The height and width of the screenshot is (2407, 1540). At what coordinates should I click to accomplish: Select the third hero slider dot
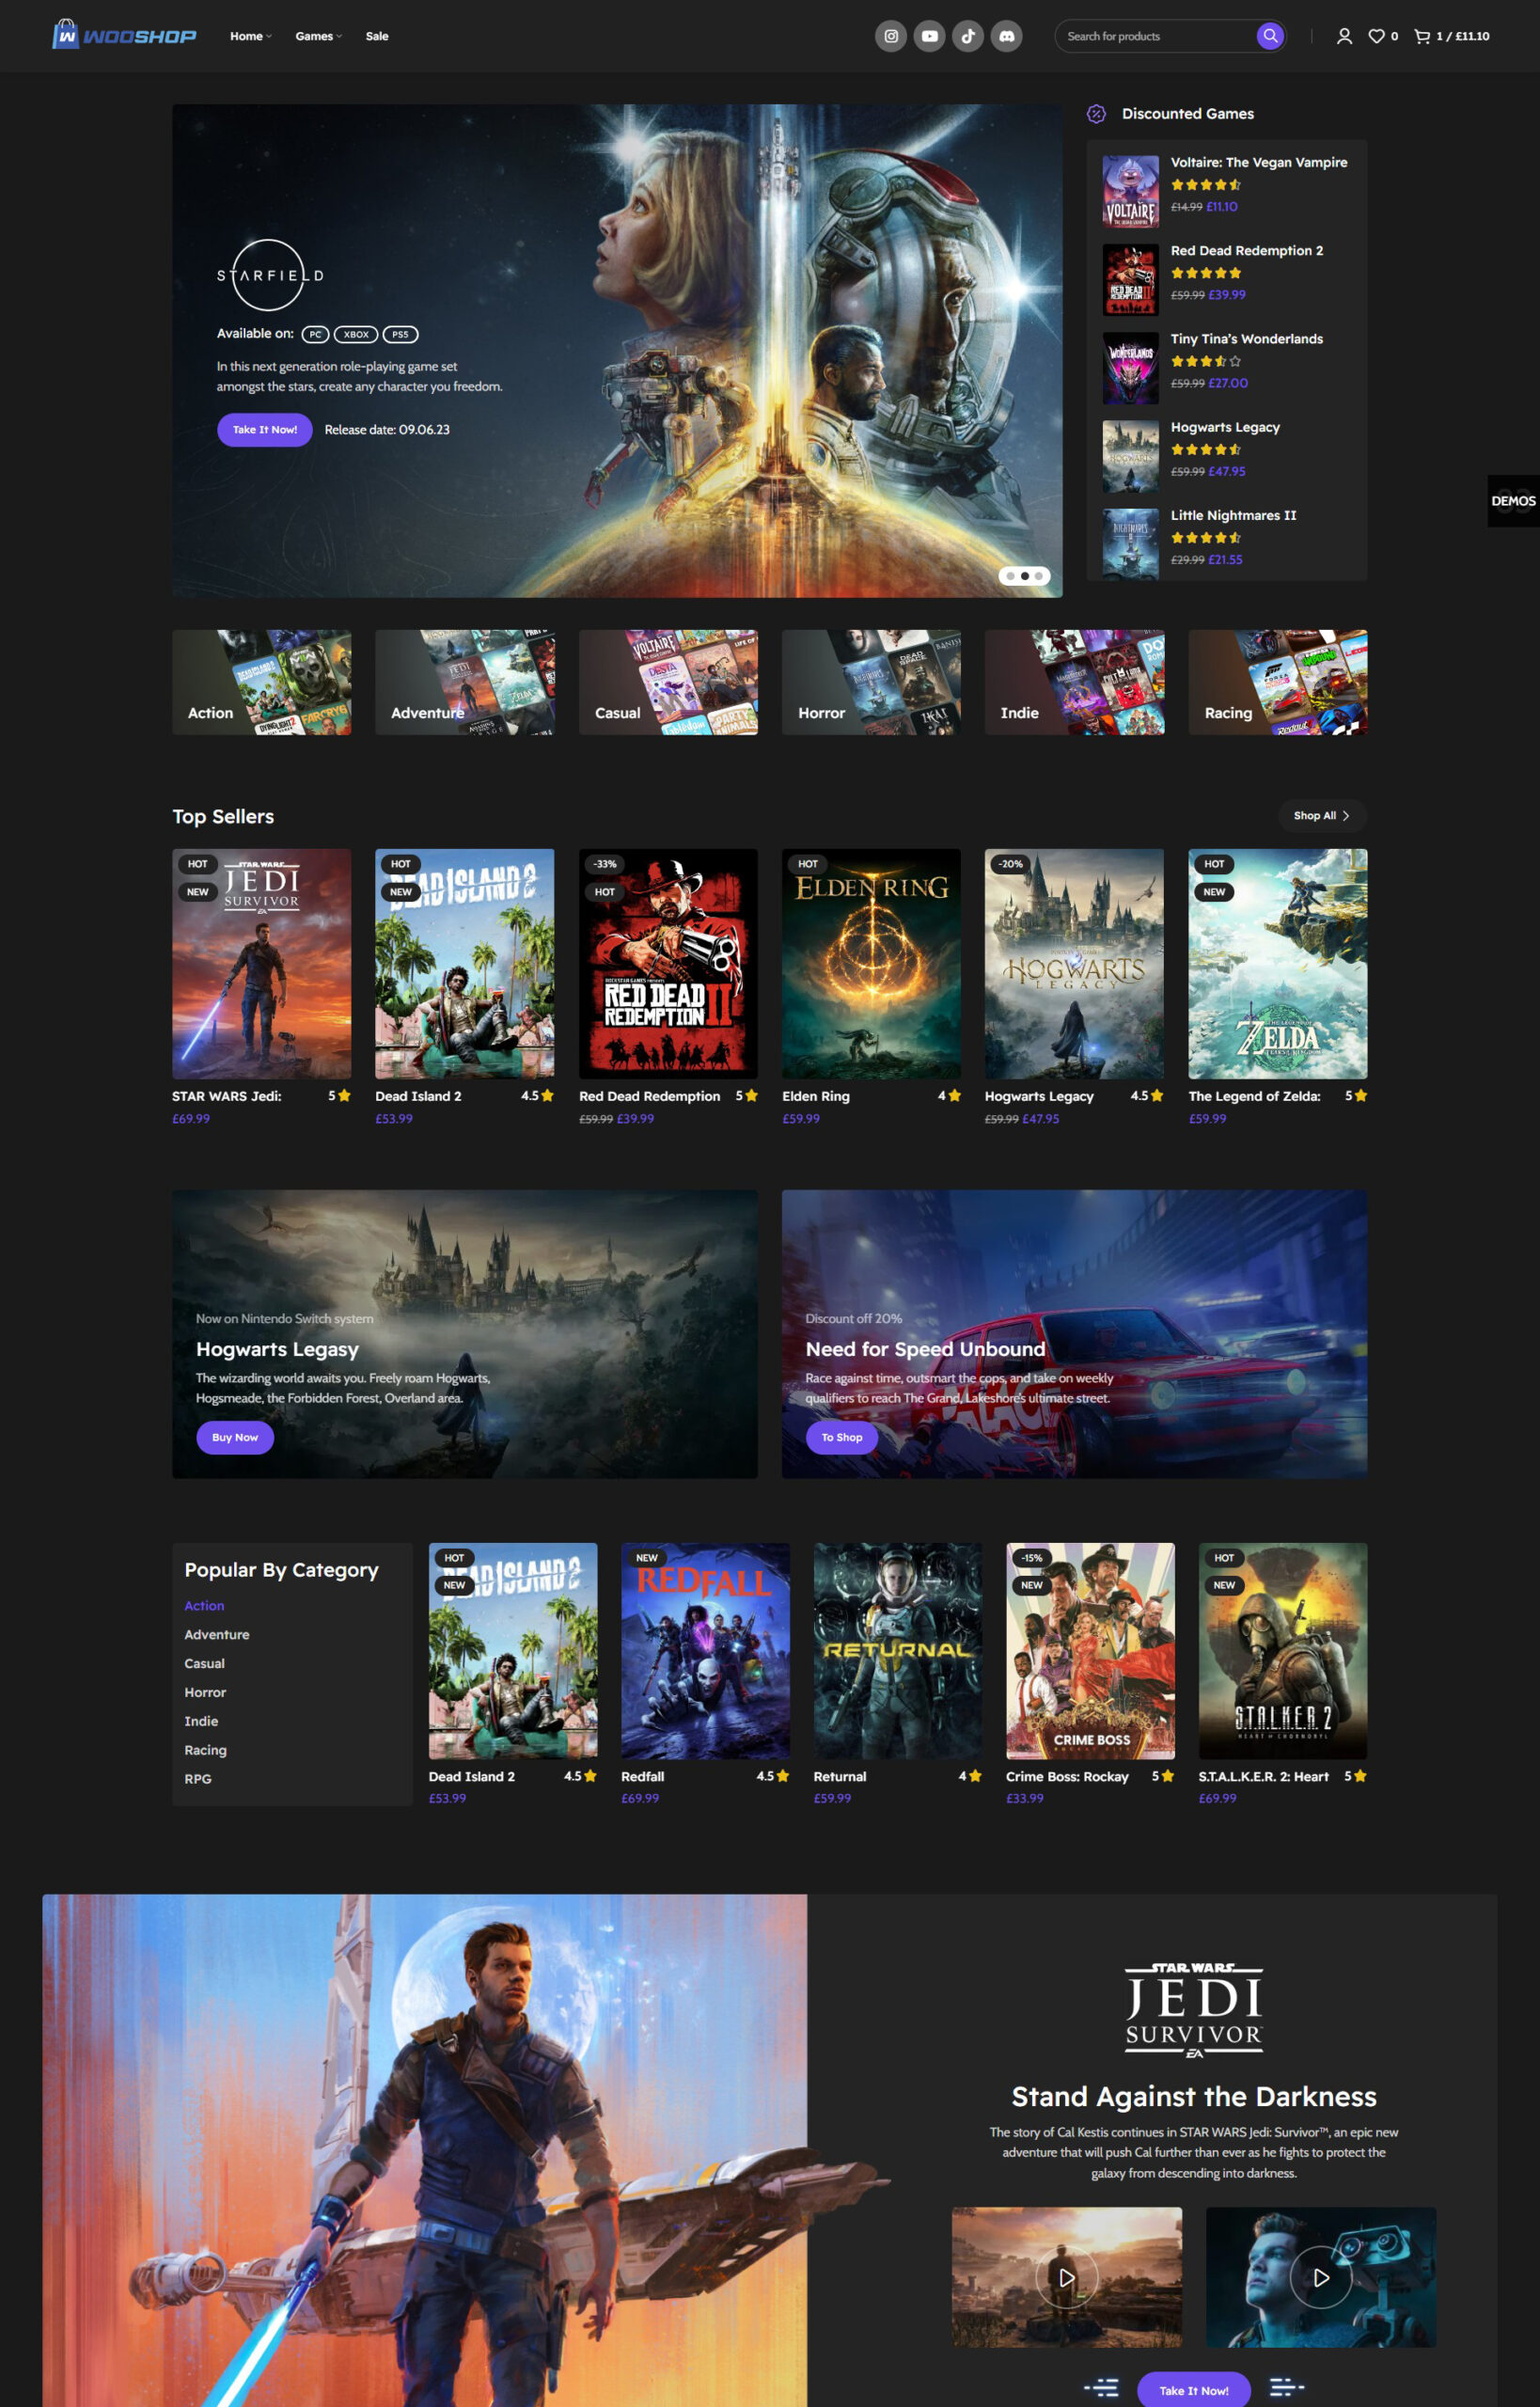coord(1039,576)
